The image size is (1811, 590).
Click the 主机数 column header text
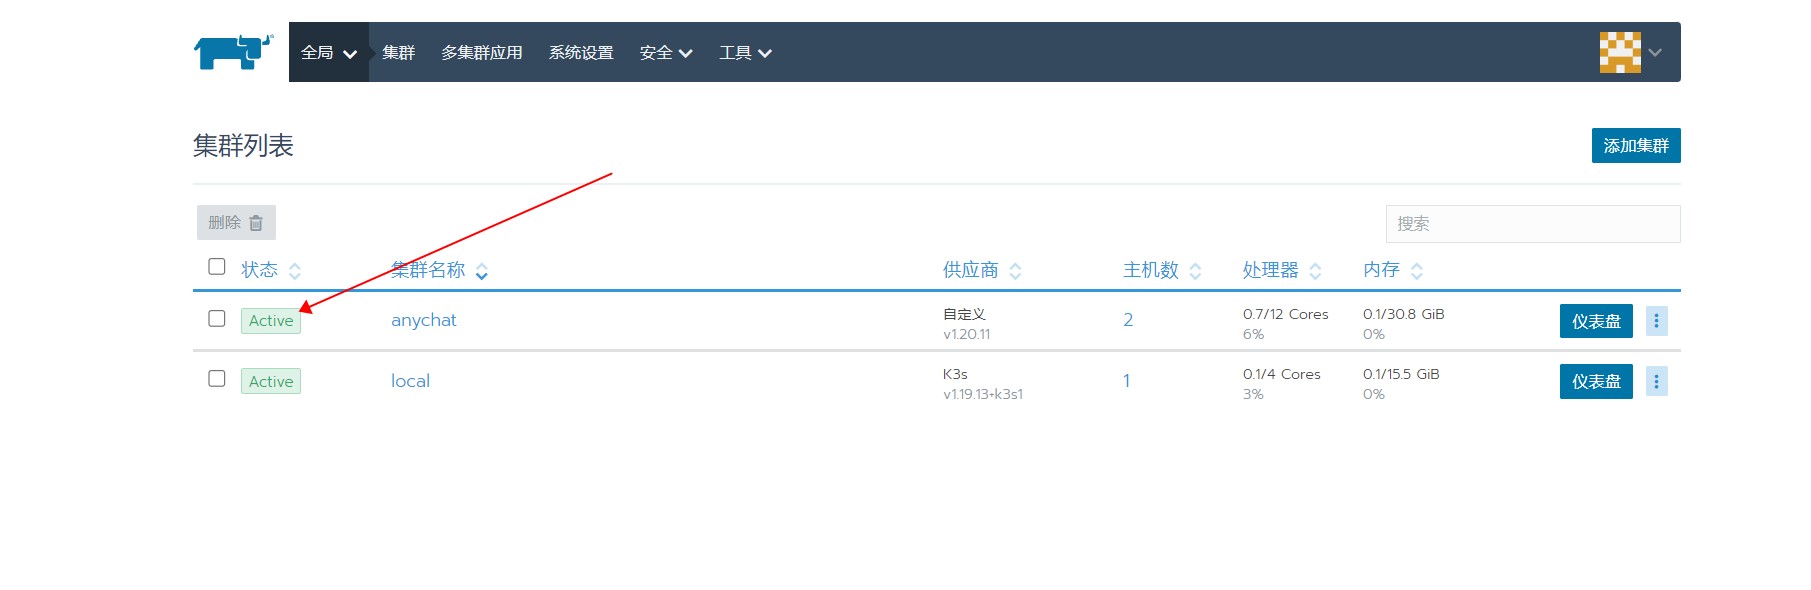[x=1151, y=270]
